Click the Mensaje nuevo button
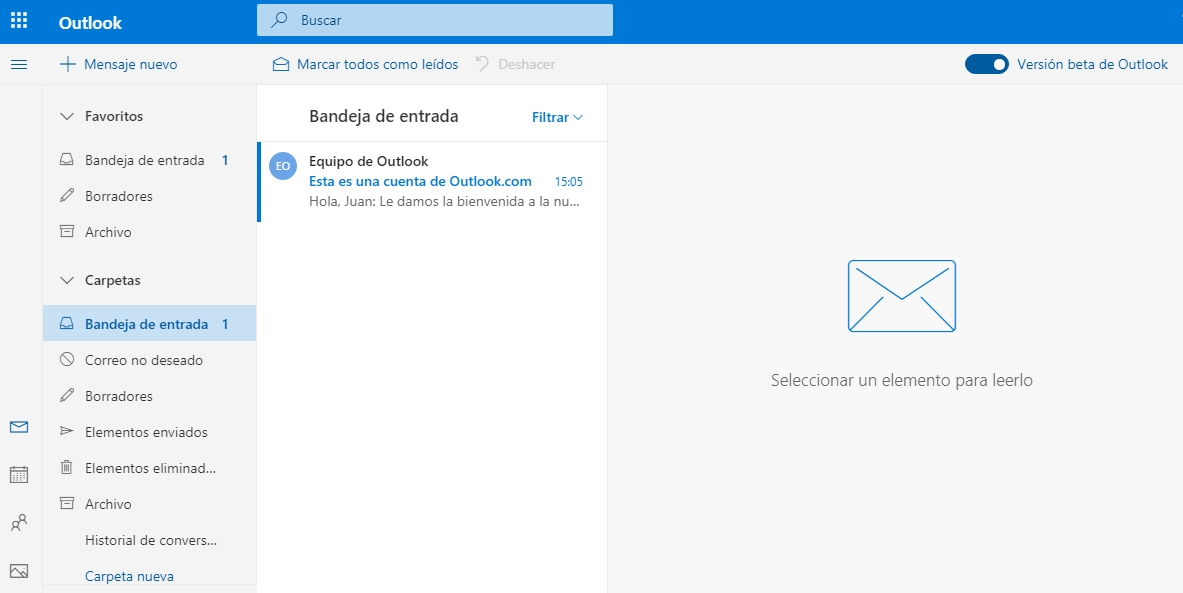Image resolution: width=1183 pixels, height=593 pixels. pos(118,64)
